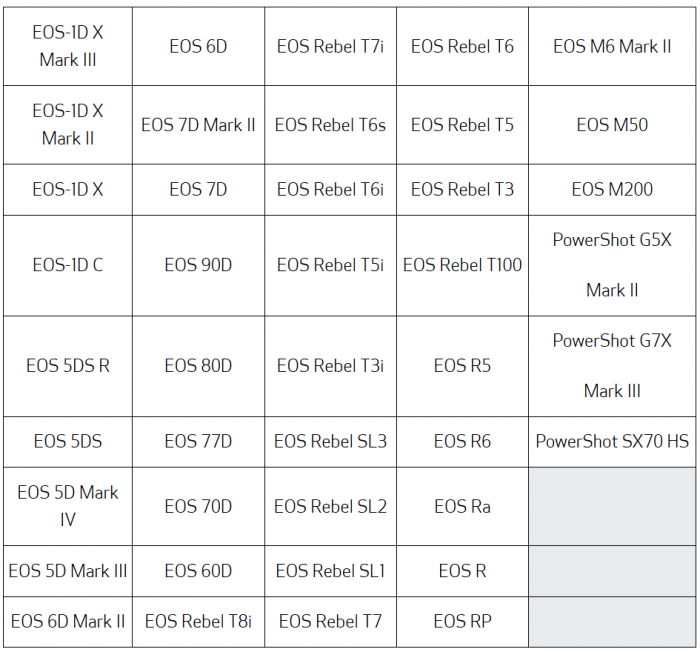This screenshot has width=700, height=652.
Task: Select the EOS 90D entry
Action: [198, 265]
